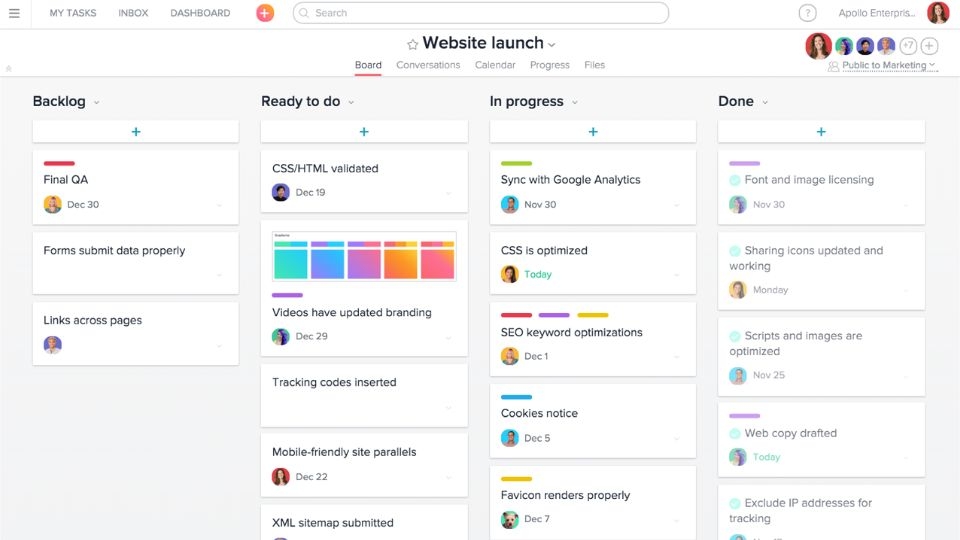Screen dimensions: 960x540
Task: Click the Today due date on CSS is optimized
Action: point(538,274)
